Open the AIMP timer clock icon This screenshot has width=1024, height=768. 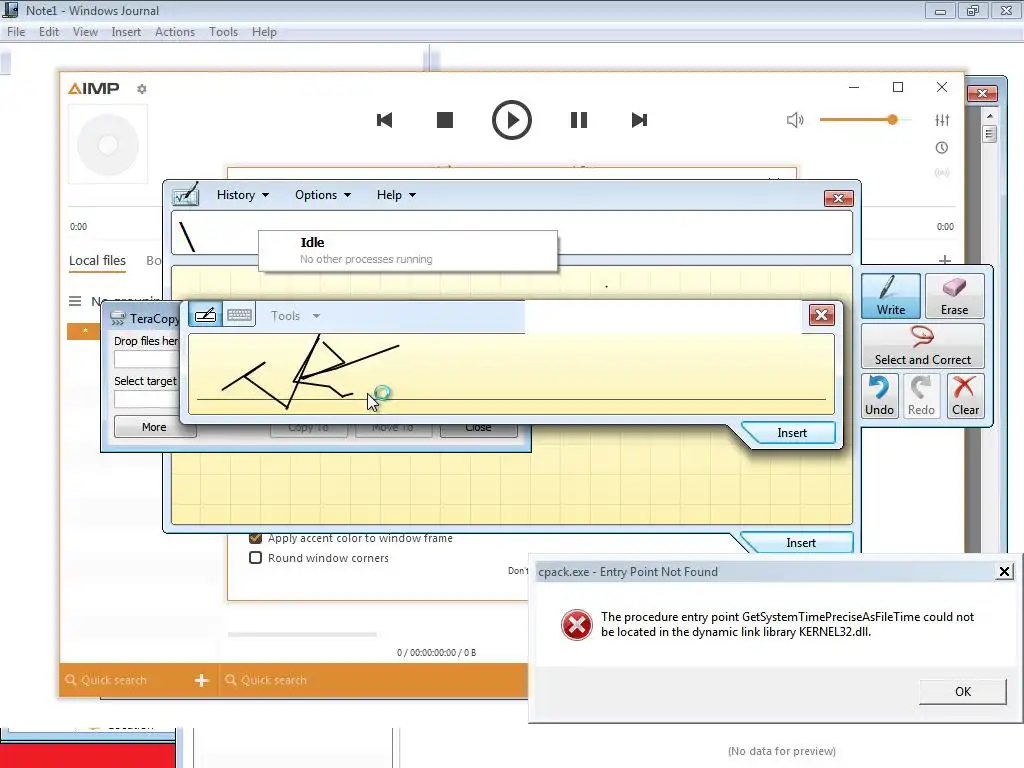click(942, 148)
